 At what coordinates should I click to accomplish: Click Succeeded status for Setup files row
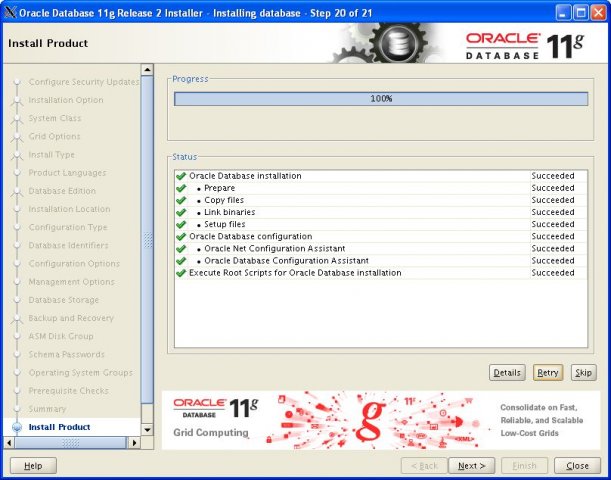[x=553, y=224]
